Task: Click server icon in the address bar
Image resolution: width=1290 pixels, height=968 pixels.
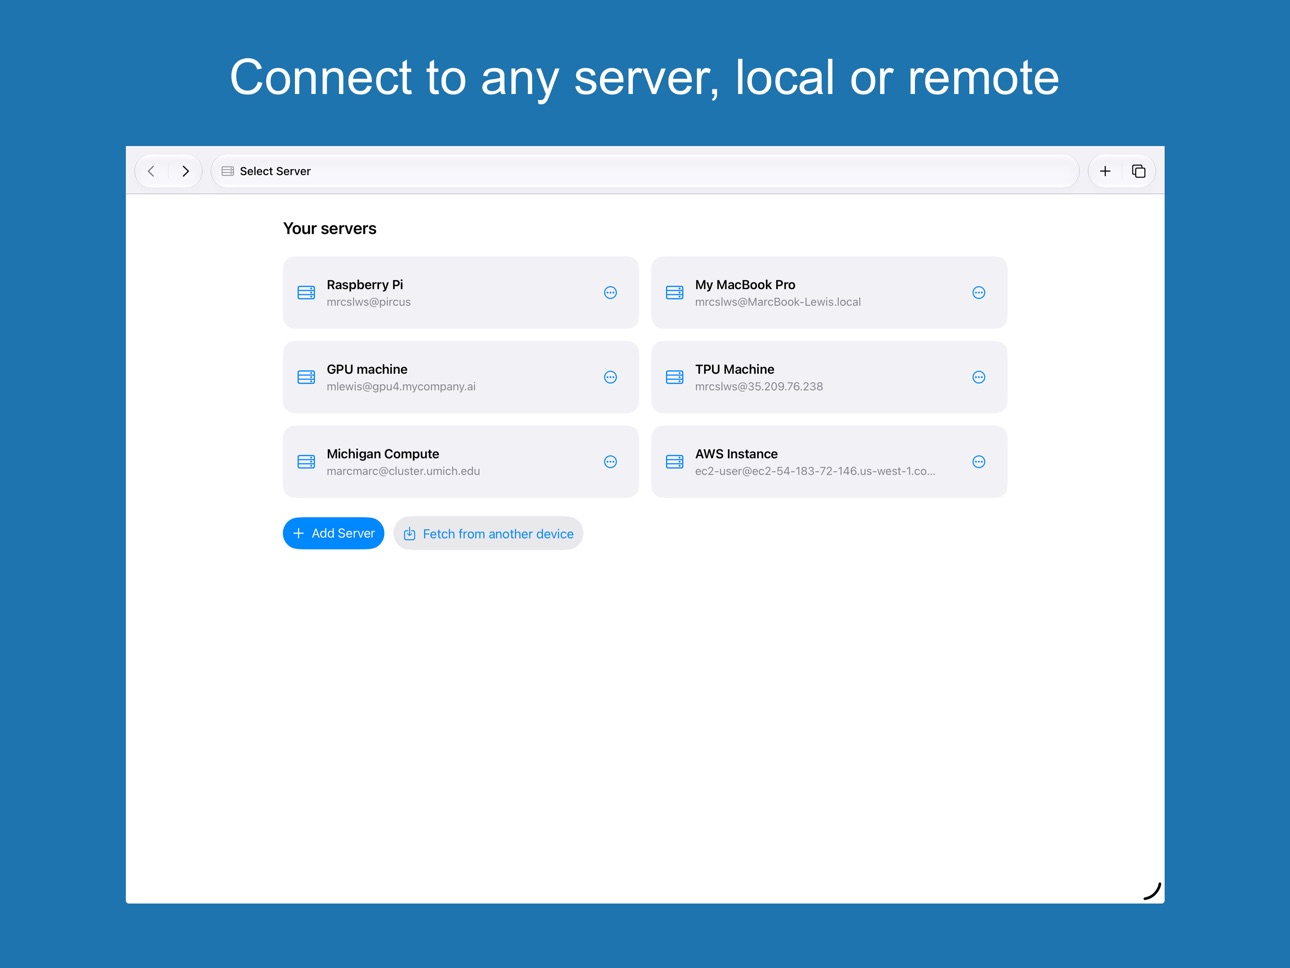Action: (x=228, y=171)
